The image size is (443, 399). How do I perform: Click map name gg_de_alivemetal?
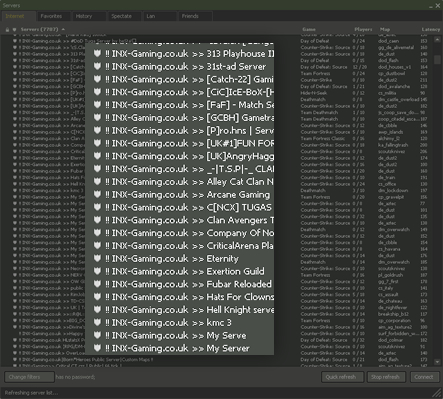396,47
